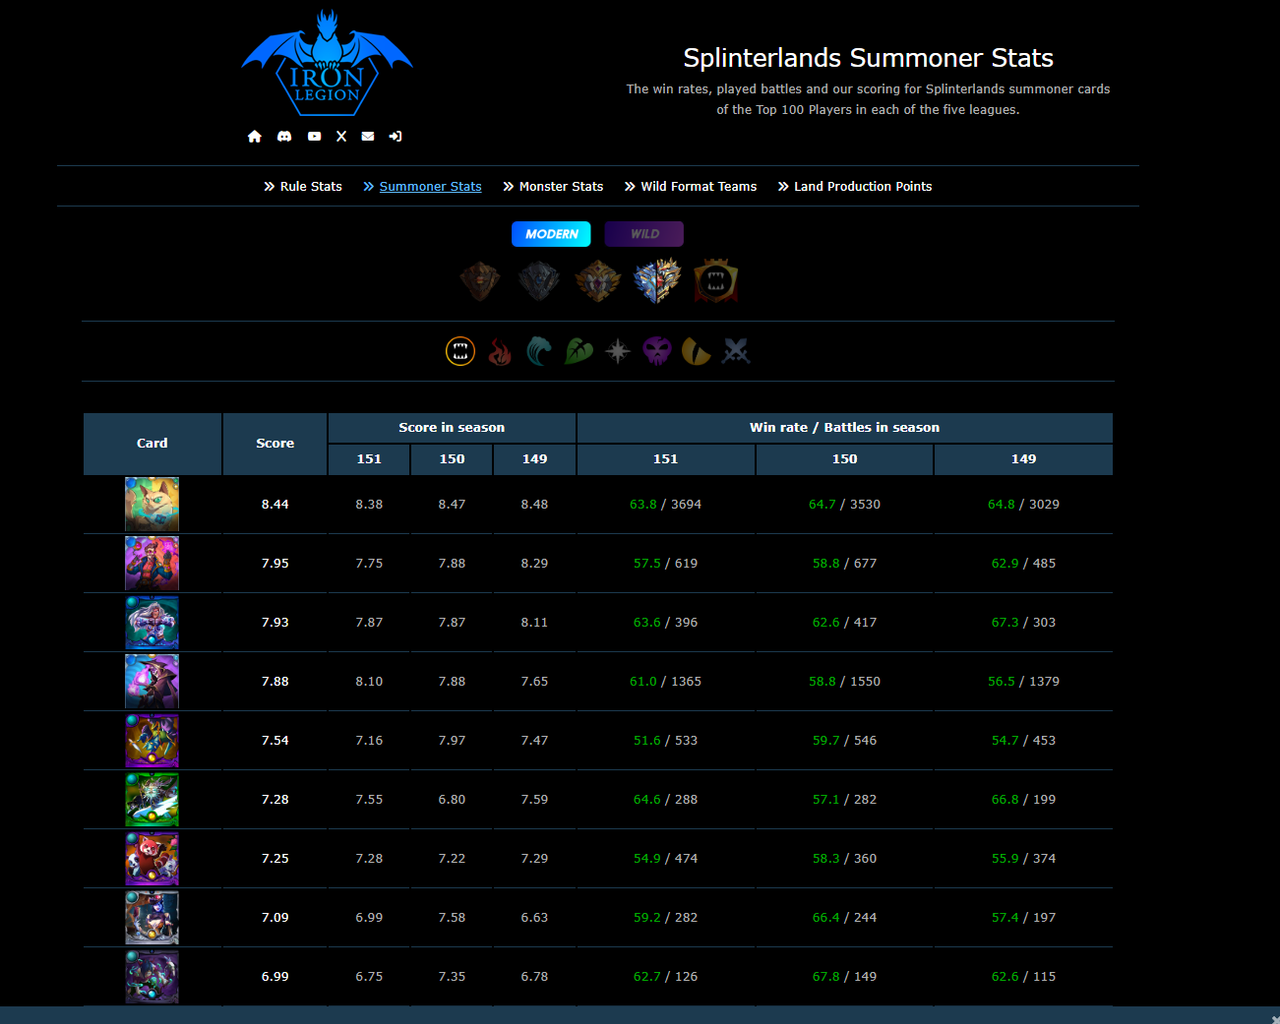Click the login arrow icon
This screenshot has height=1024, width=1280.
396,136
